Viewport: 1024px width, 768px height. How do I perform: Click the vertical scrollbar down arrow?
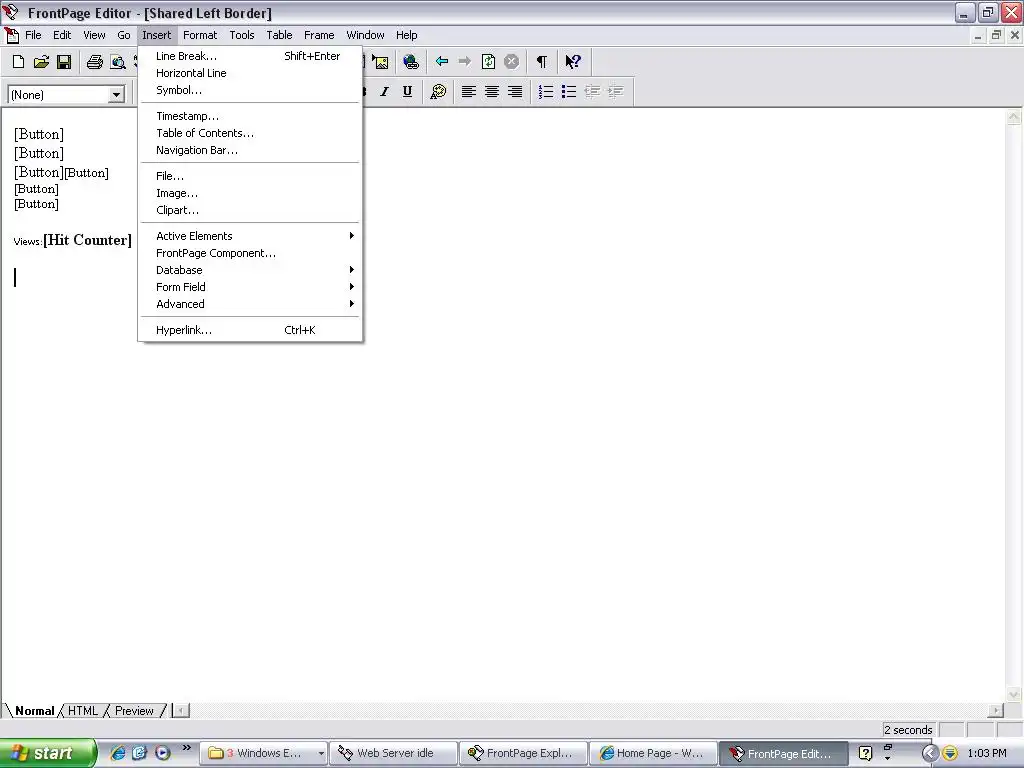pyautogui.click(x=1014, y=695)
